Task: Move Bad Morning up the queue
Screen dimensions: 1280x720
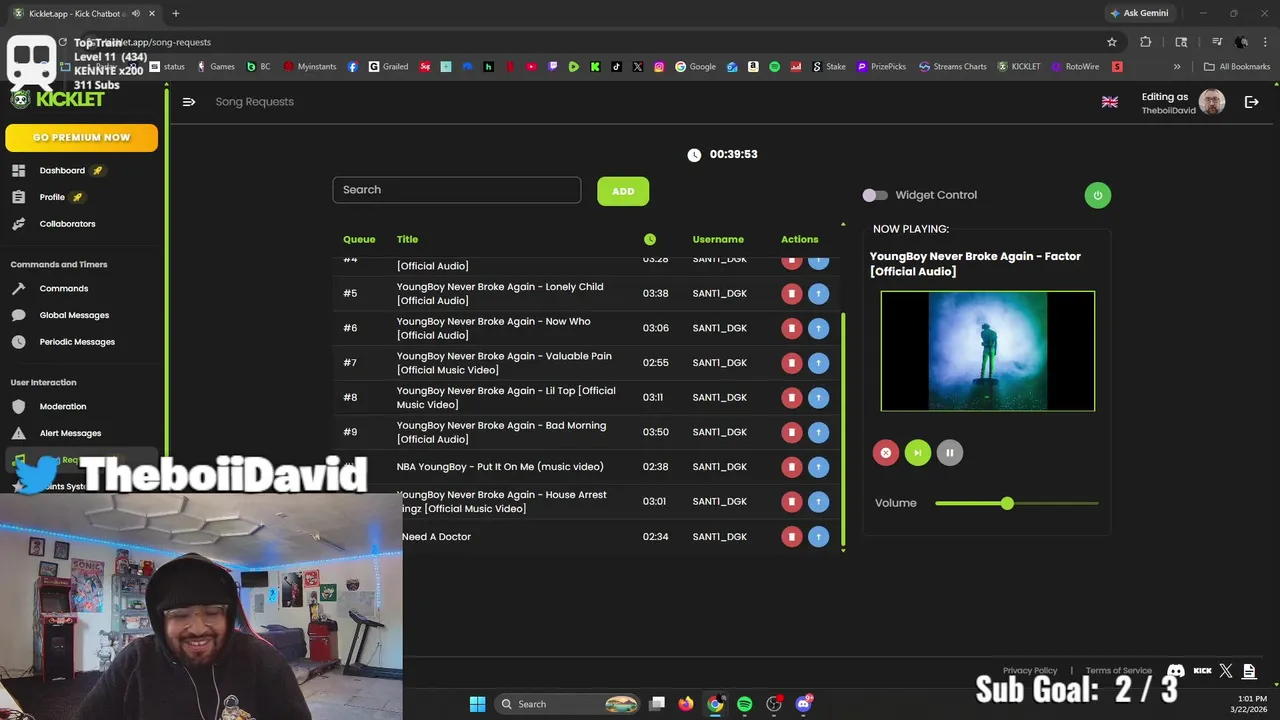Action: [818, 432]
